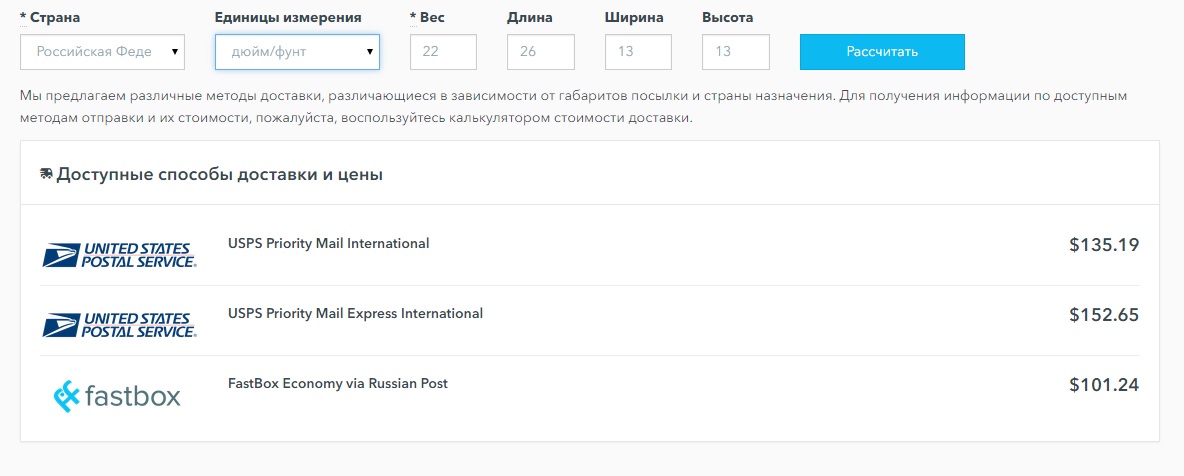Click the $101.24 FastBox price
Image resolution: width=1184 pixels, height=476 pixels.
coord(1104,385)
